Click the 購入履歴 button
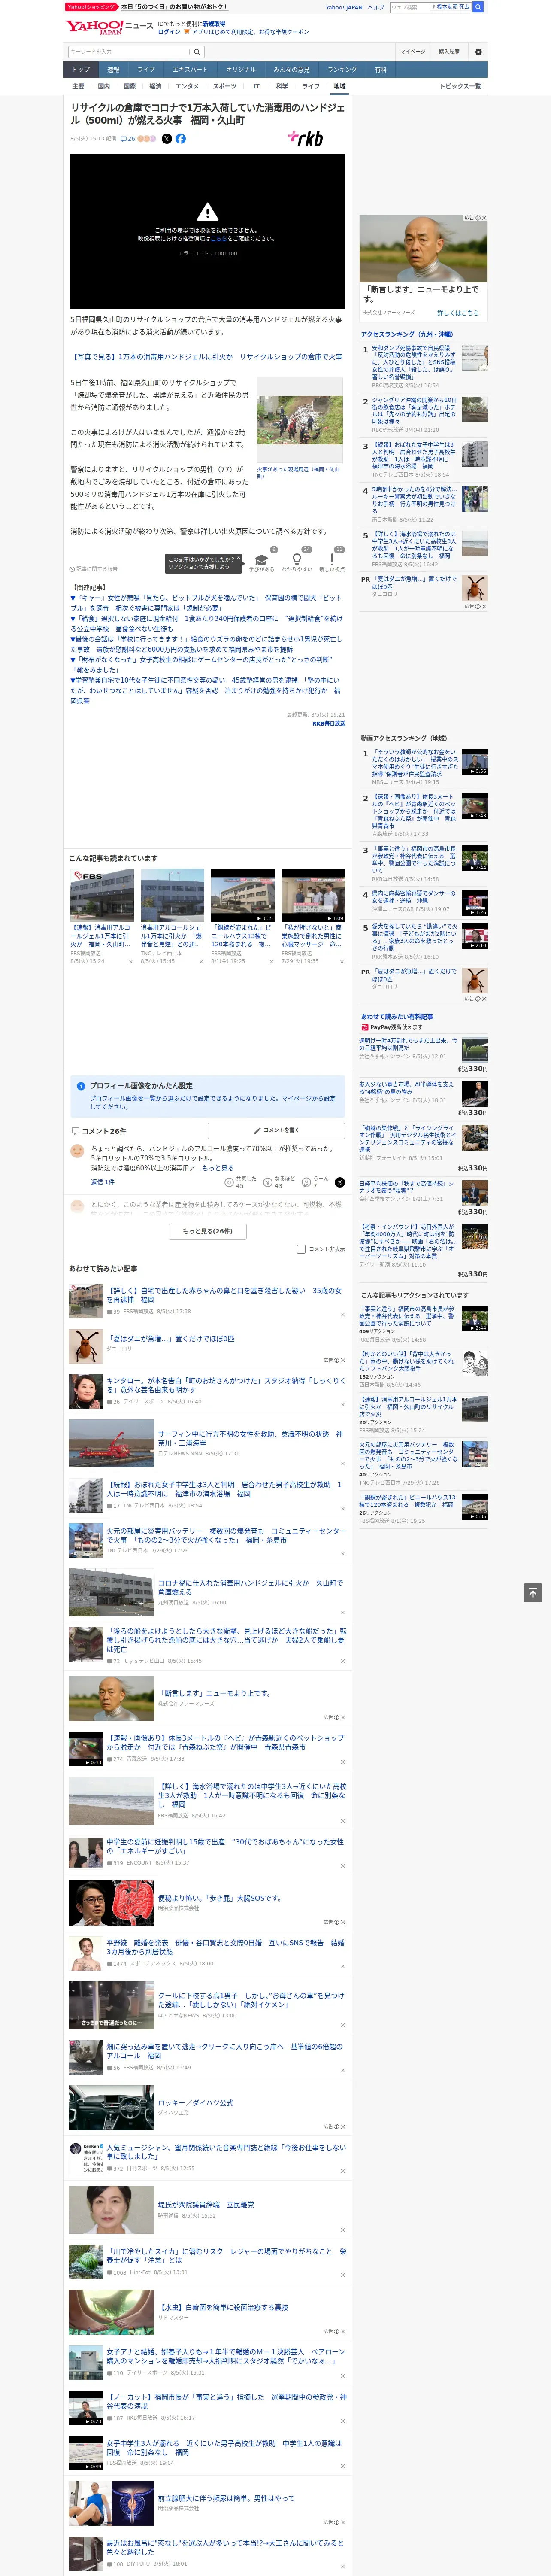The height and width of the screenshot is (2576, 551). coord(449,51)
